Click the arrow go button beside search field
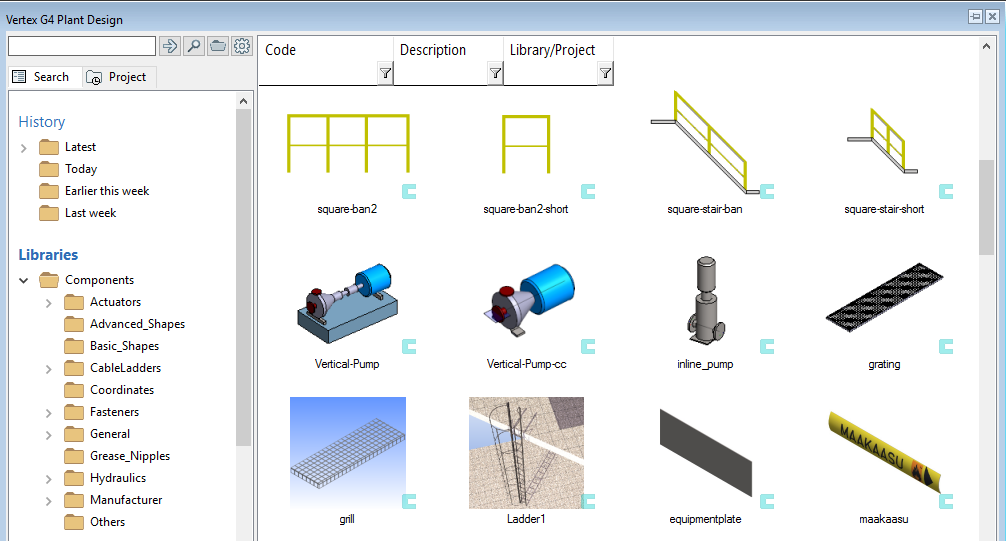Viewport: 1006px width, 541px height. (169, 46)
